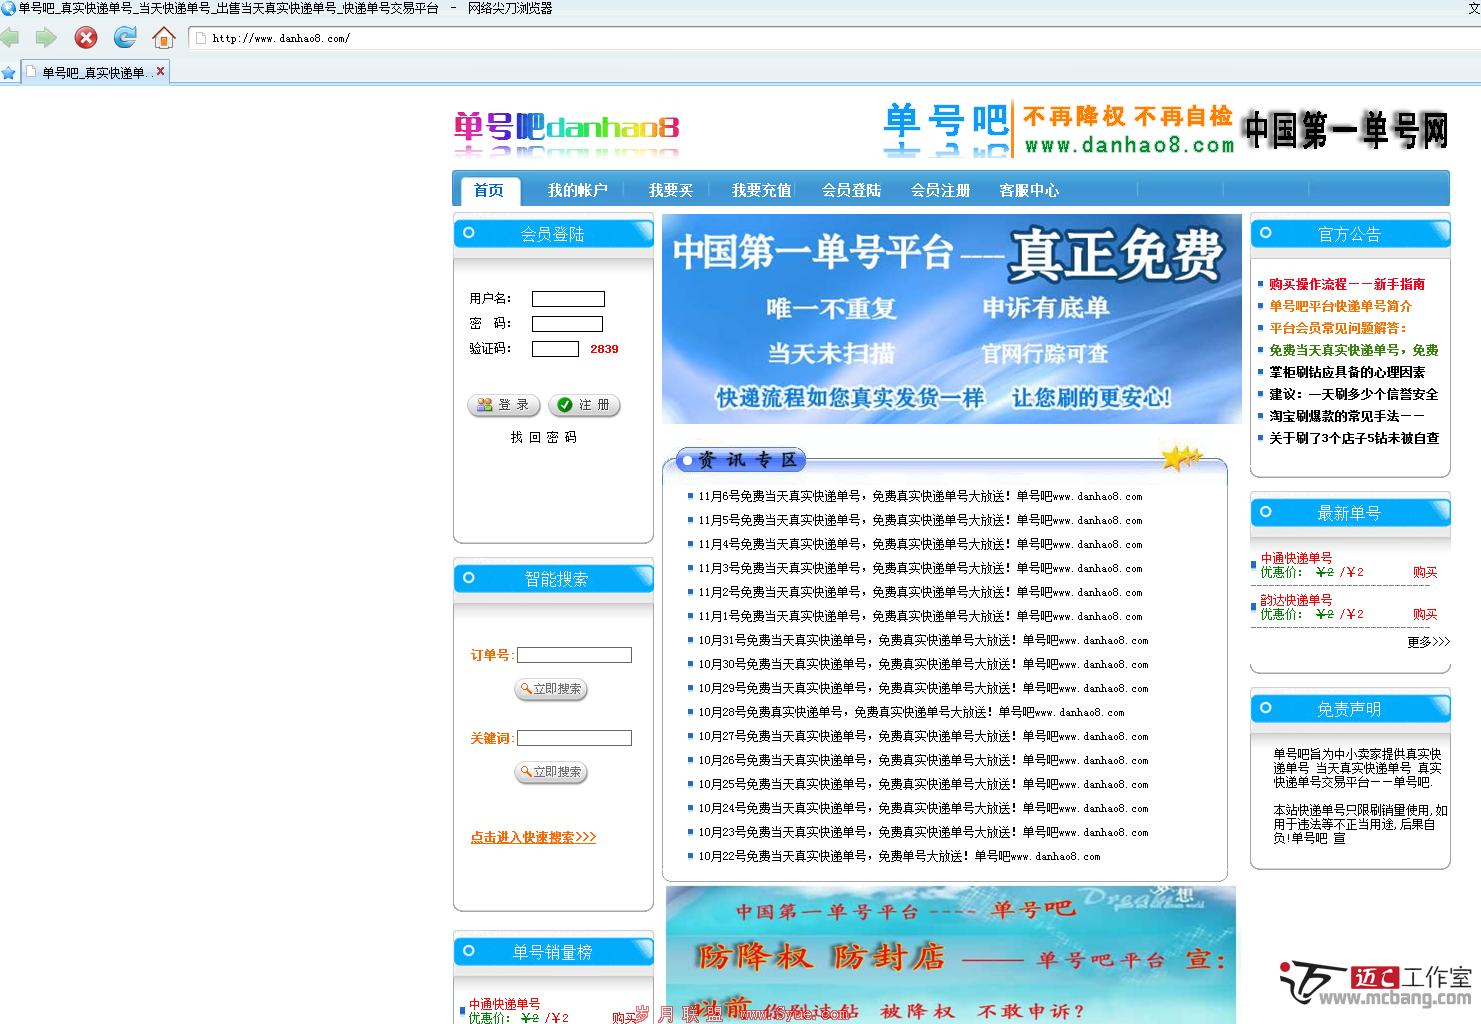Viewport: 1481px width, 1024px height.
Task: Click the 用户名 input field
Action: point(568,299)
